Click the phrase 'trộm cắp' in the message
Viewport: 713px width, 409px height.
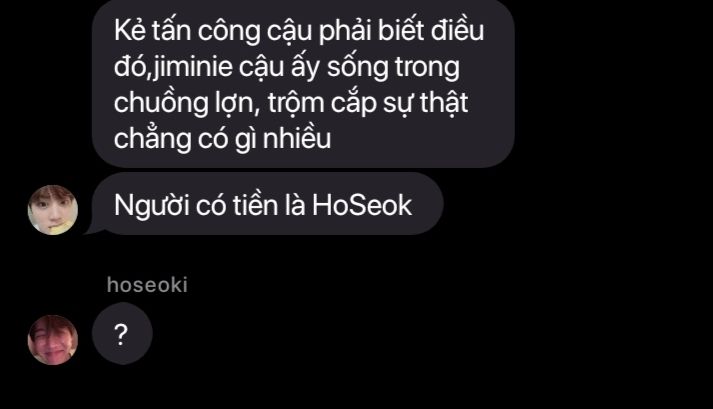click(x=319, y=104)
